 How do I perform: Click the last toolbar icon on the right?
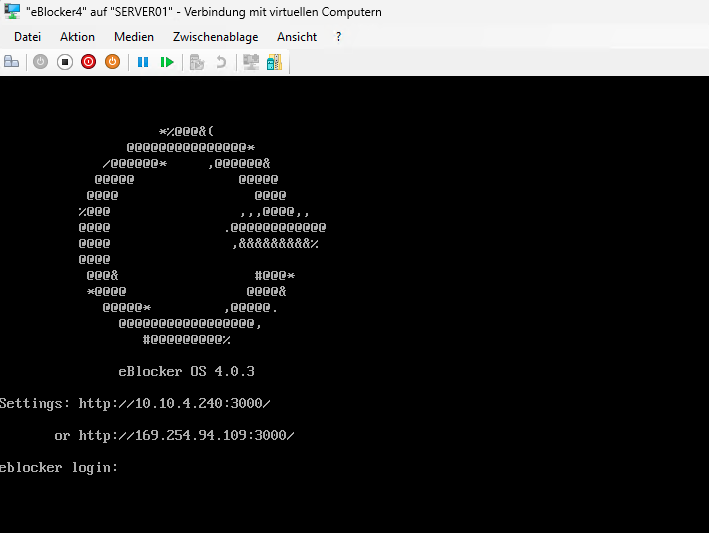[274, 62]
